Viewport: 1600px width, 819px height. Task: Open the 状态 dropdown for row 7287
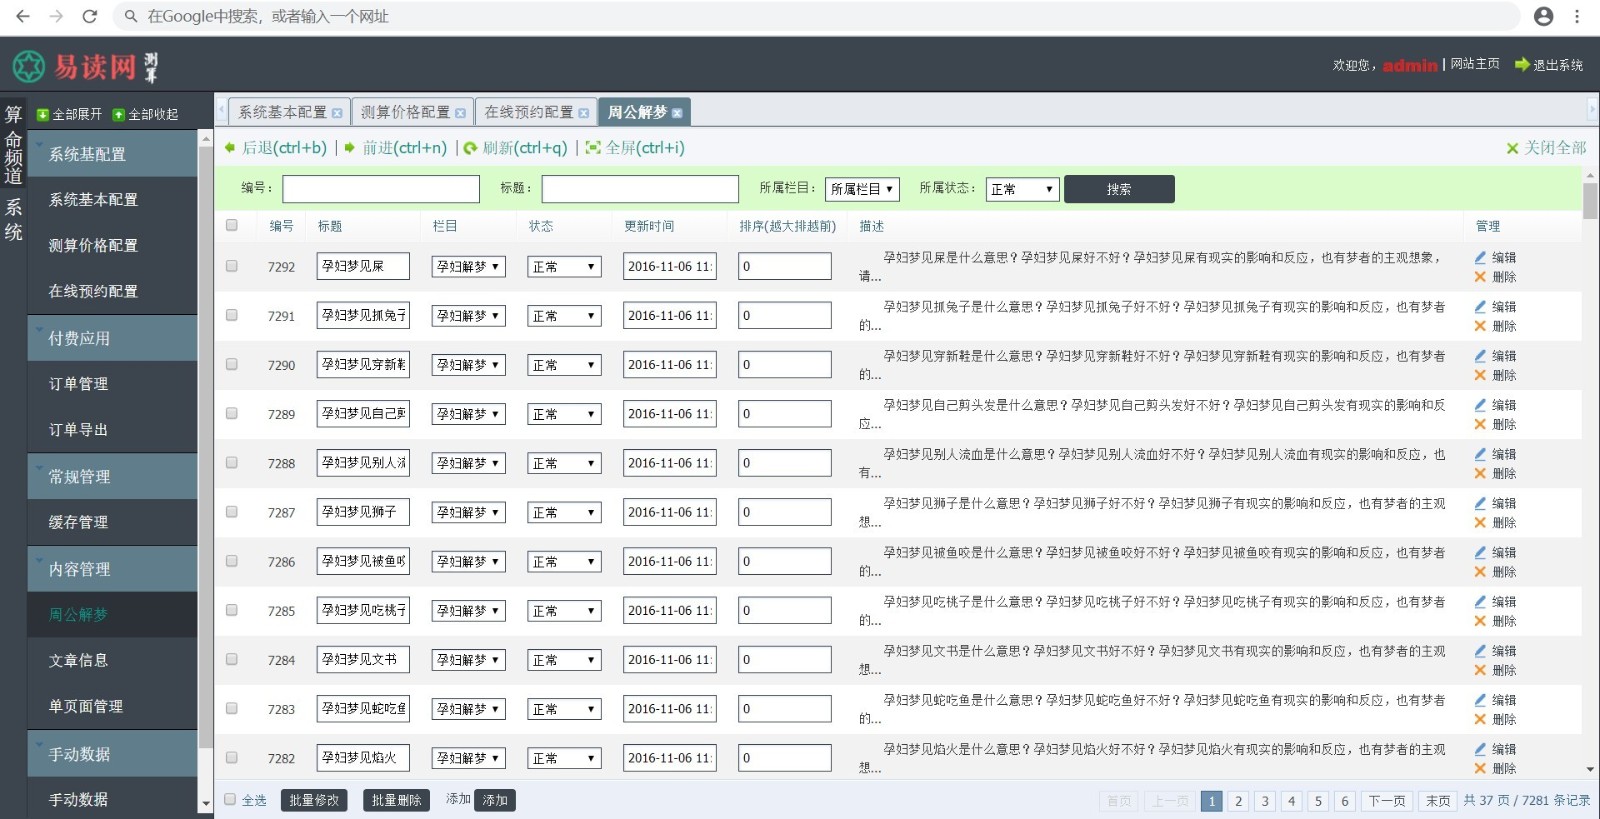pyautogui.click(x=564, y=512)
